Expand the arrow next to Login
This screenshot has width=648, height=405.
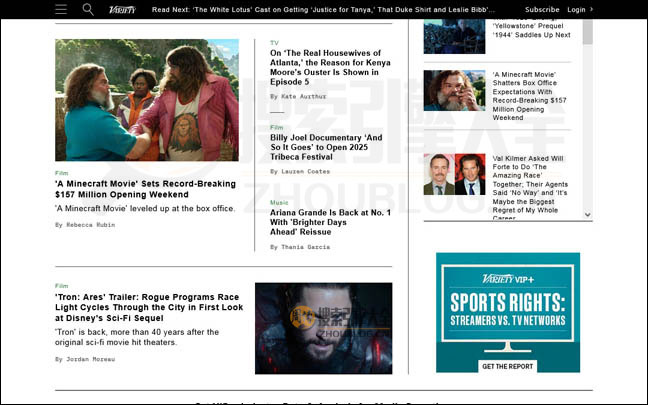coord(591,9)
